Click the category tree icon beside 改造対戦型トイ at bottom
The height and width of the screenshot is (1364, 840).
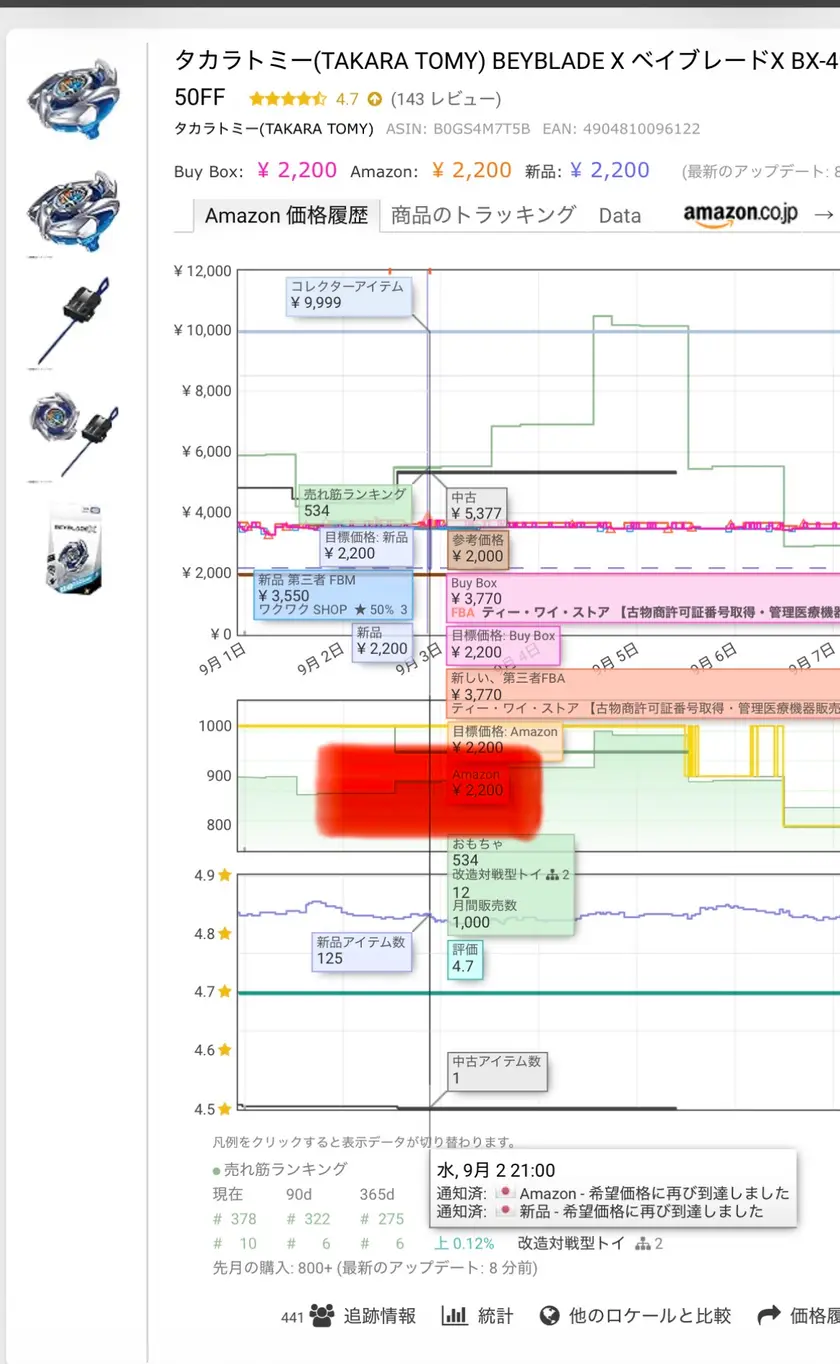coord(643,1243)
